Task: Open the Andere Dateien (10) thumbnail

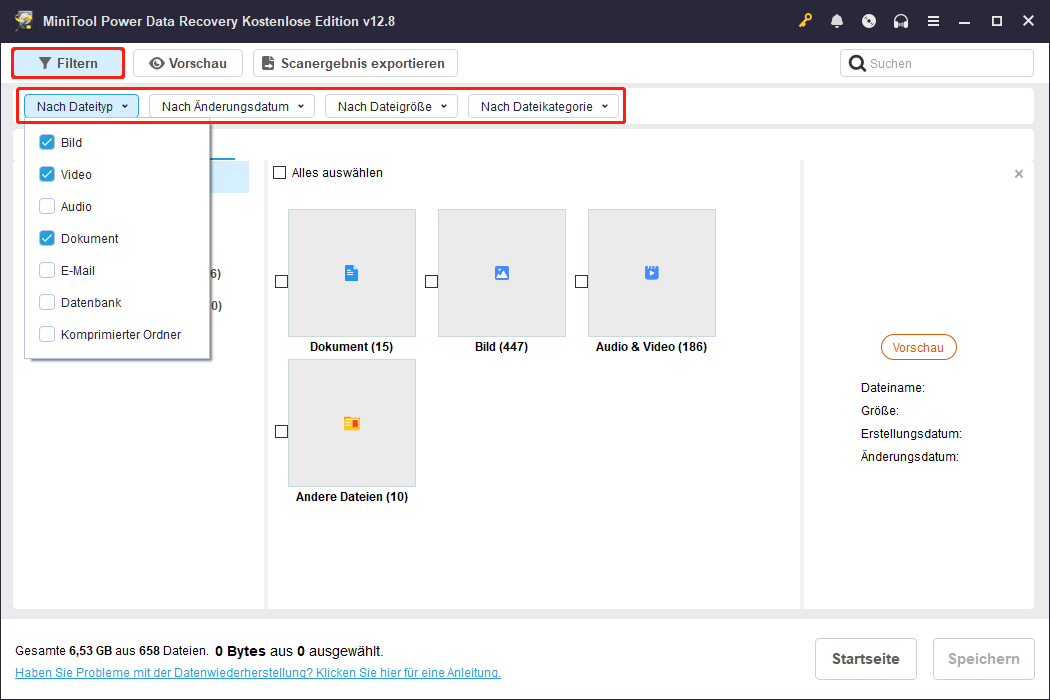Action: click(352, 423)
